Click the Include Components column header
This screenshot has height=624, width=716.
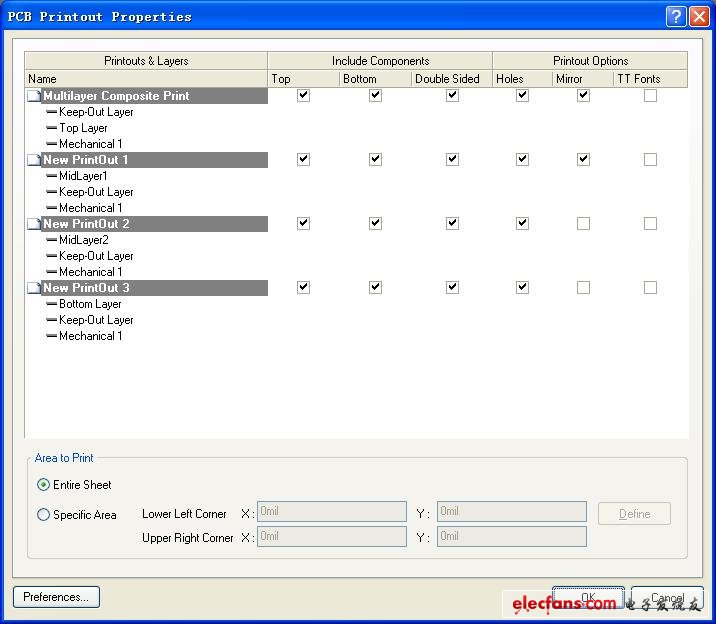380,61
